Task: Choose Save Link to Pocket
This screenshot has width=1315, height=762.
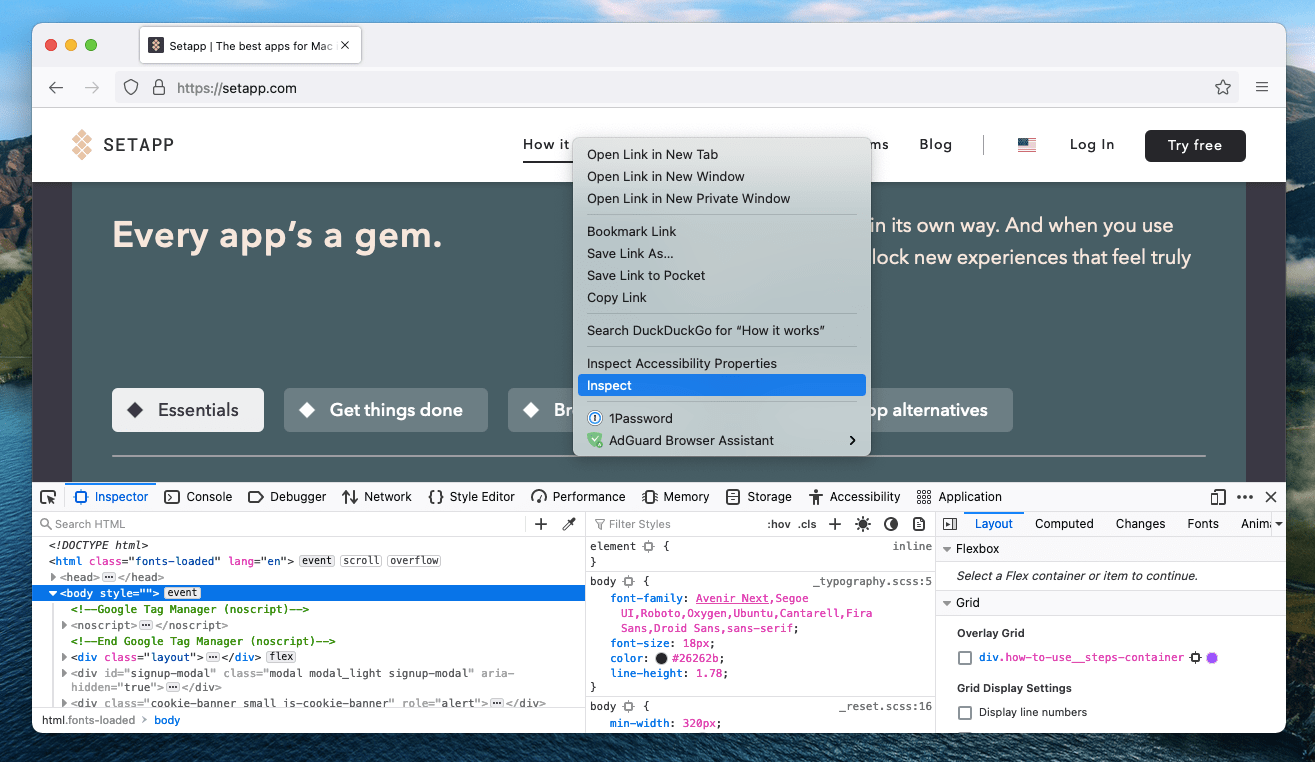Action: 722,275
